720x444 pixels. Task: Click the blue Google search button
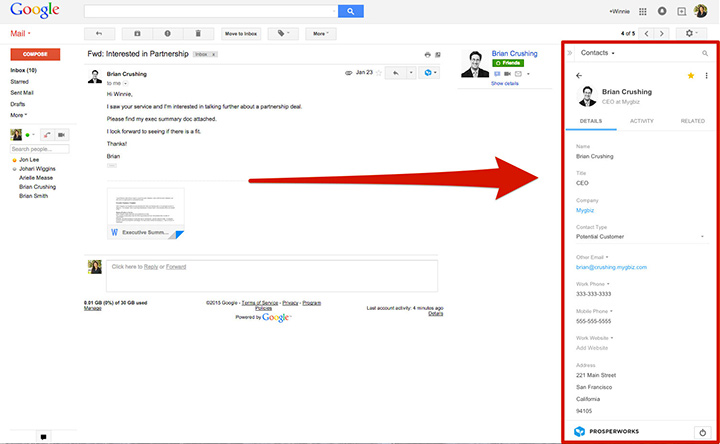tap(349, 11)
